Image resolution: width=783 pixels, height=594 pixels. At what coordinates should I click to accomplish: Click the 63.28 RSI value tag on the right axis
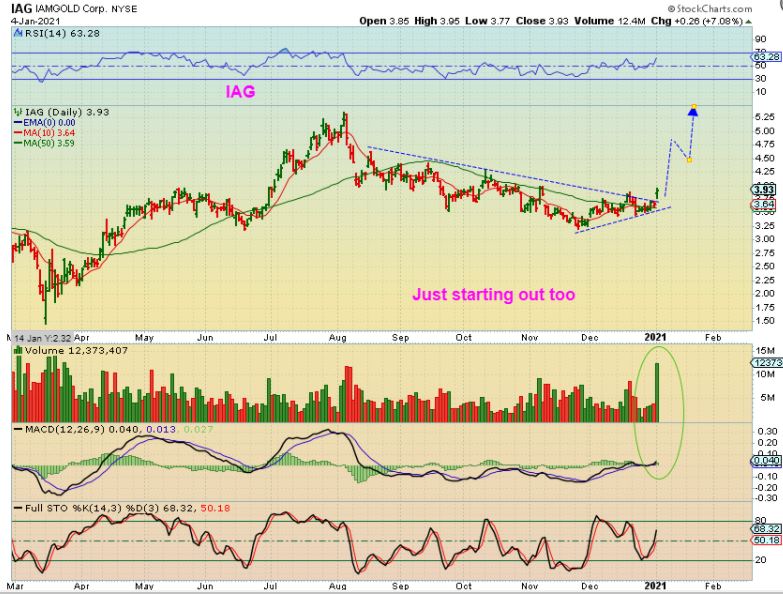(766, 56)
